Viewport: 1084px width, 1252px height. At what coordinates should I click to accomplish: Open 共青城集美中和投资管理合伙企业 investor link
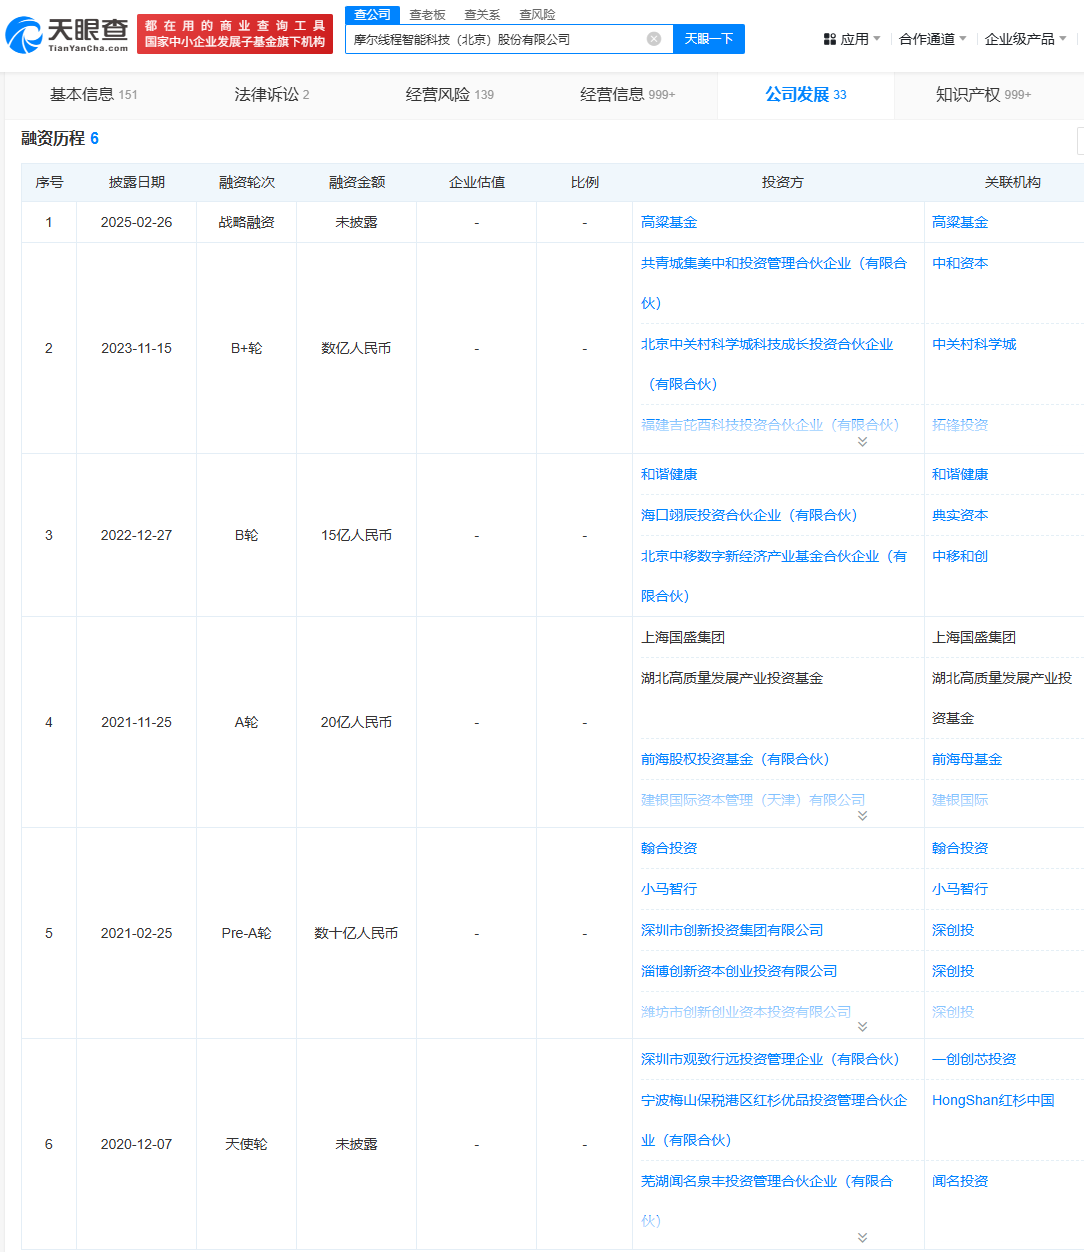point(774,283)
